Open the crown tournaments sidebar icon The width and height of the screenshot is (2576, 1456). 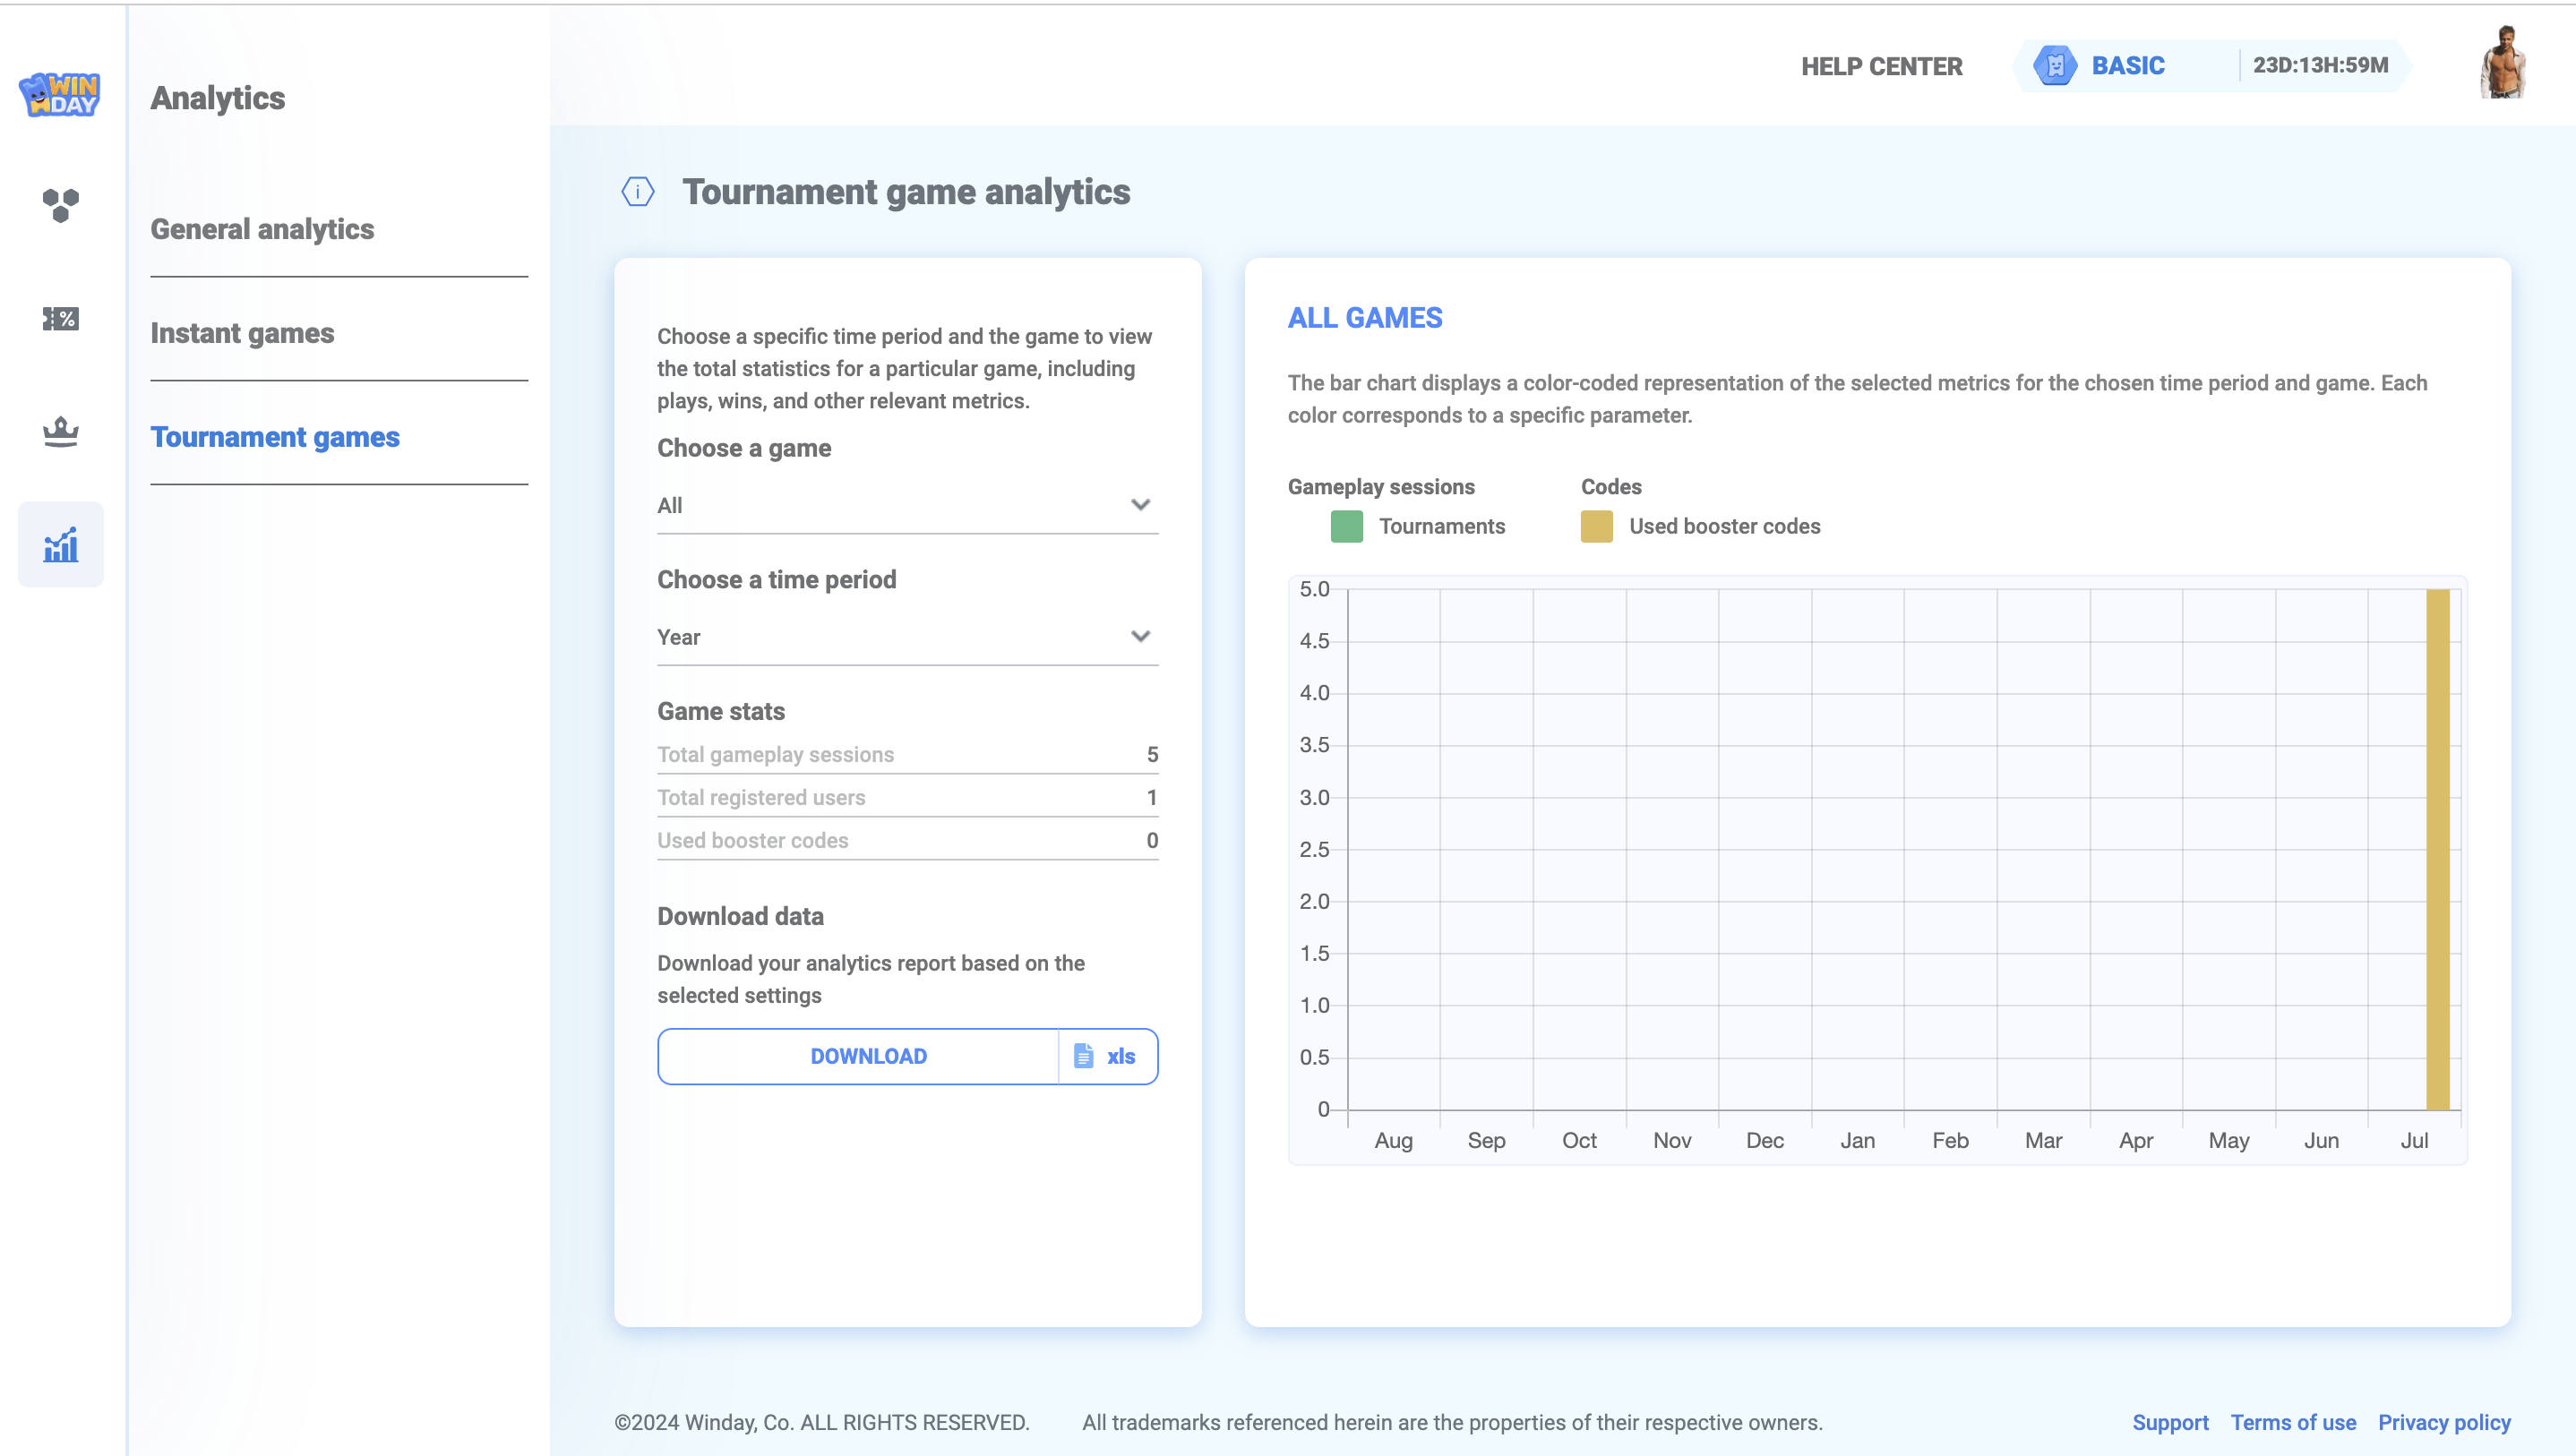pos(60,432)
